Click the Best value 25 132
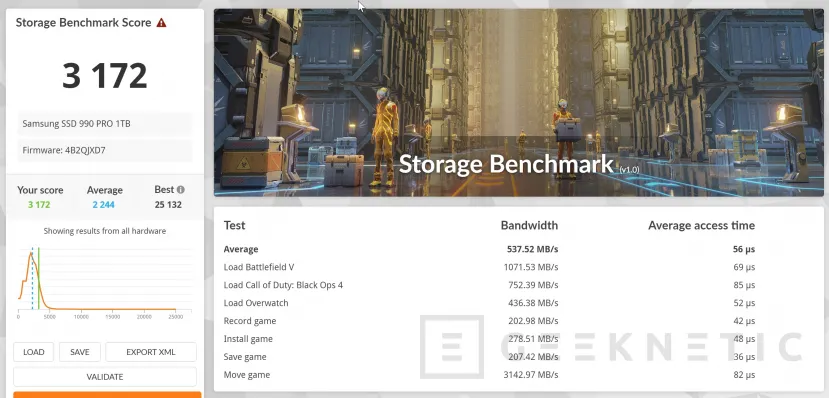Screen dimensions: 829x398 coord(168,205)
